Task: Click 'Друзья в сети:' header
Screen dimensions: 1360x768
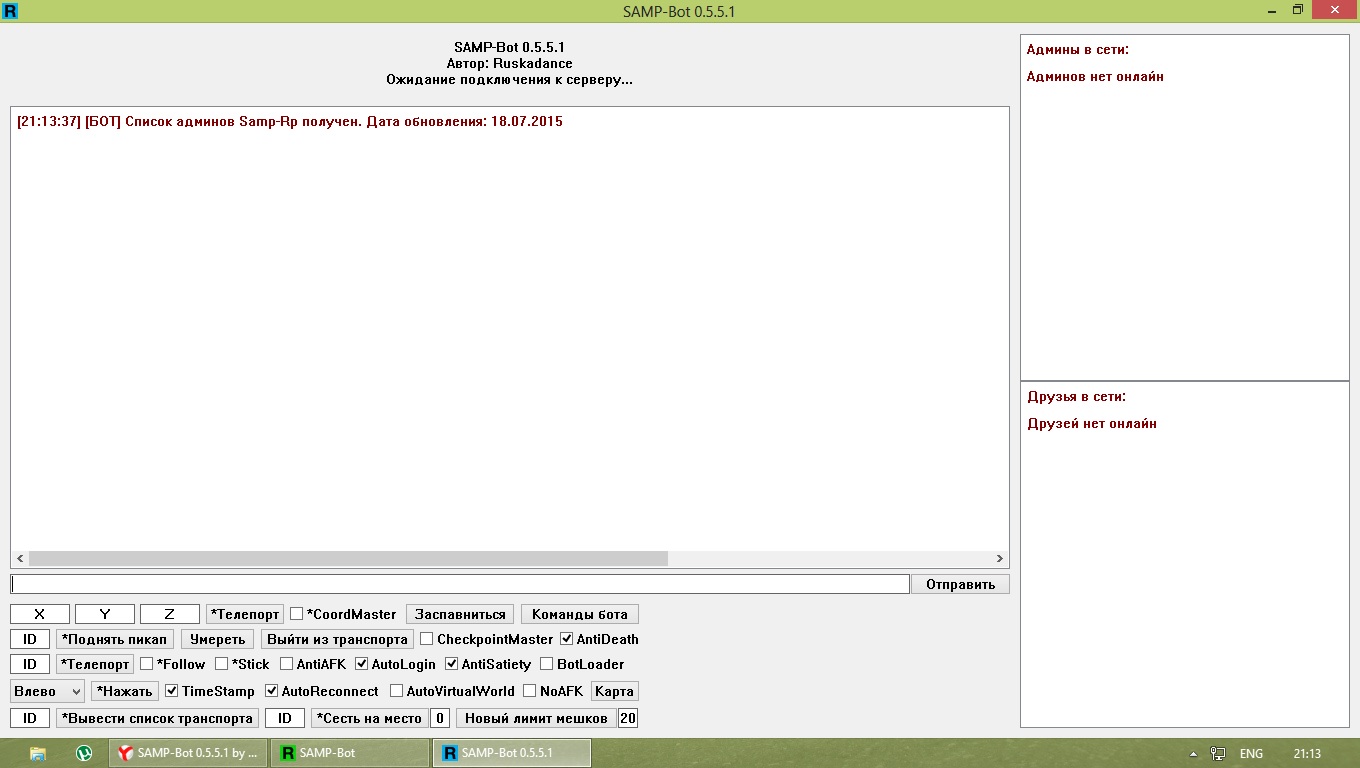Action: pyautogui.click(x=1076, y=397)
